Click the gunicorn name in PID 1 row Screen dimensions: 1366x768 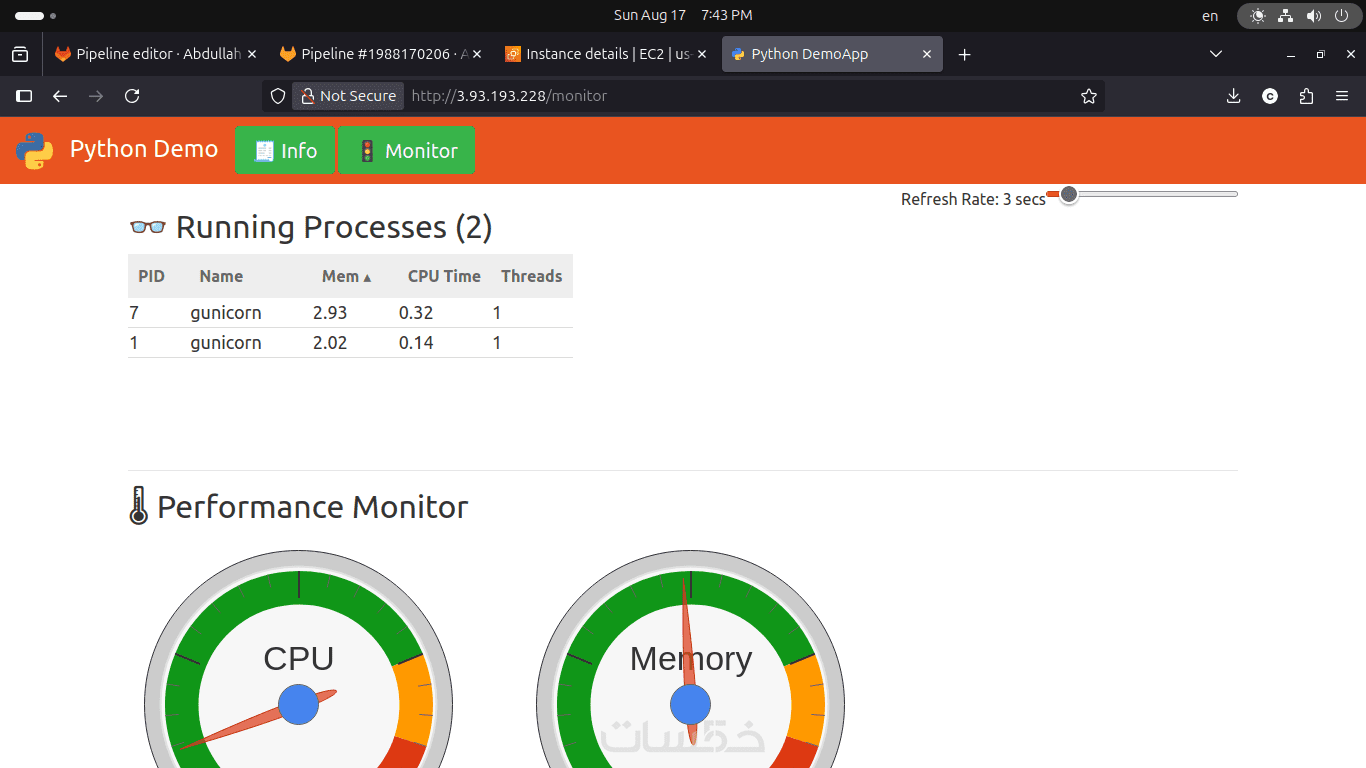tap(226, 343)
